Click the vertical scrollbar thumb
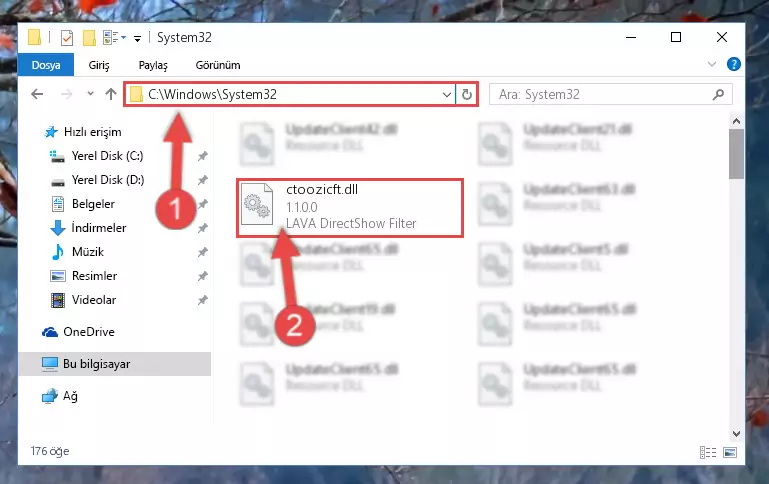 coord(736,154)
